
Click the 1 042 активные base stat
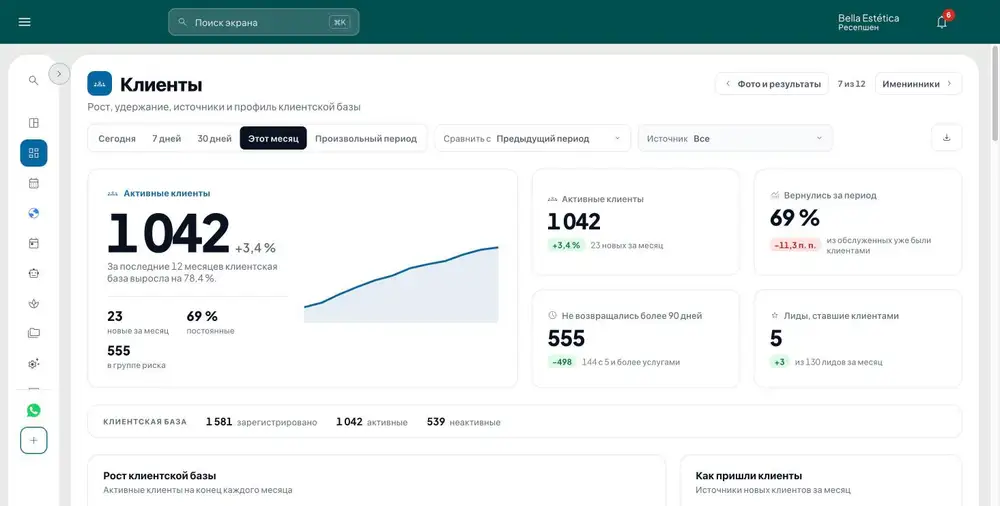[372, 422]
